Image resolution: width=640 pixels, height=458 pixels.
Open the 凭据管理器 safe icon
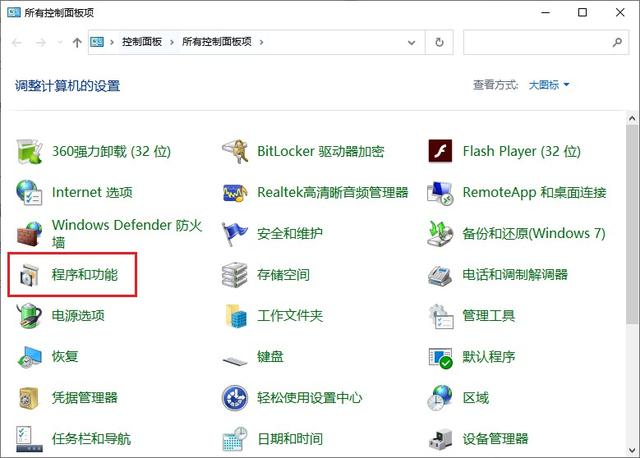pos(29,398)
